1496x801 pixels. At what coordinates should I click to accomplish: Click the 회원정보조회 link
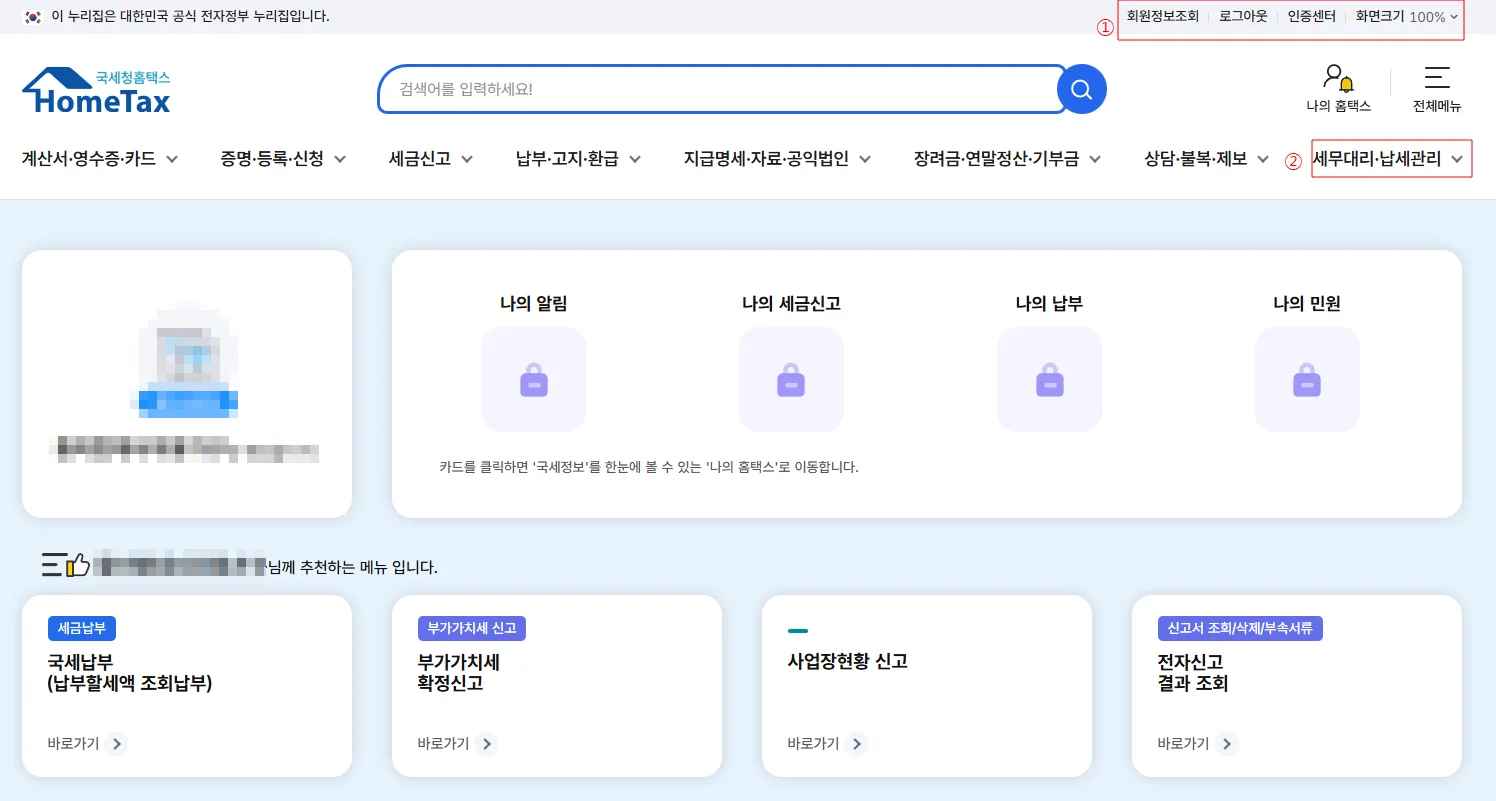coord(1162,17)
